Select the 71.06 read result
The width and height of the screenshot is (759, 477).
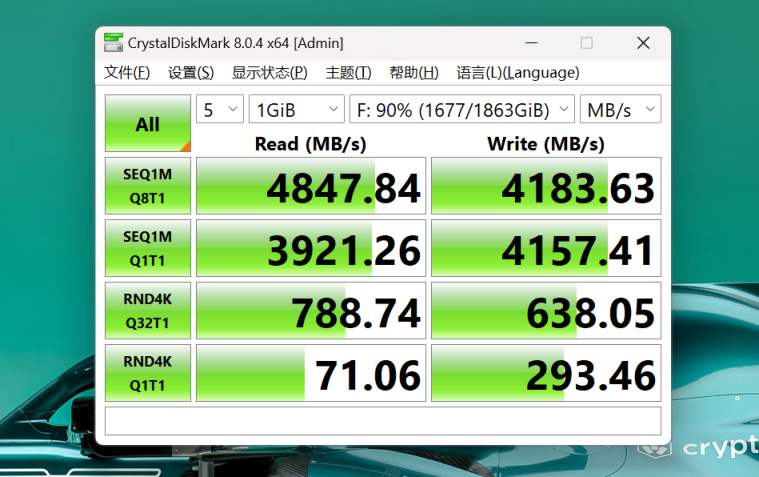click(x=311, y=373)
